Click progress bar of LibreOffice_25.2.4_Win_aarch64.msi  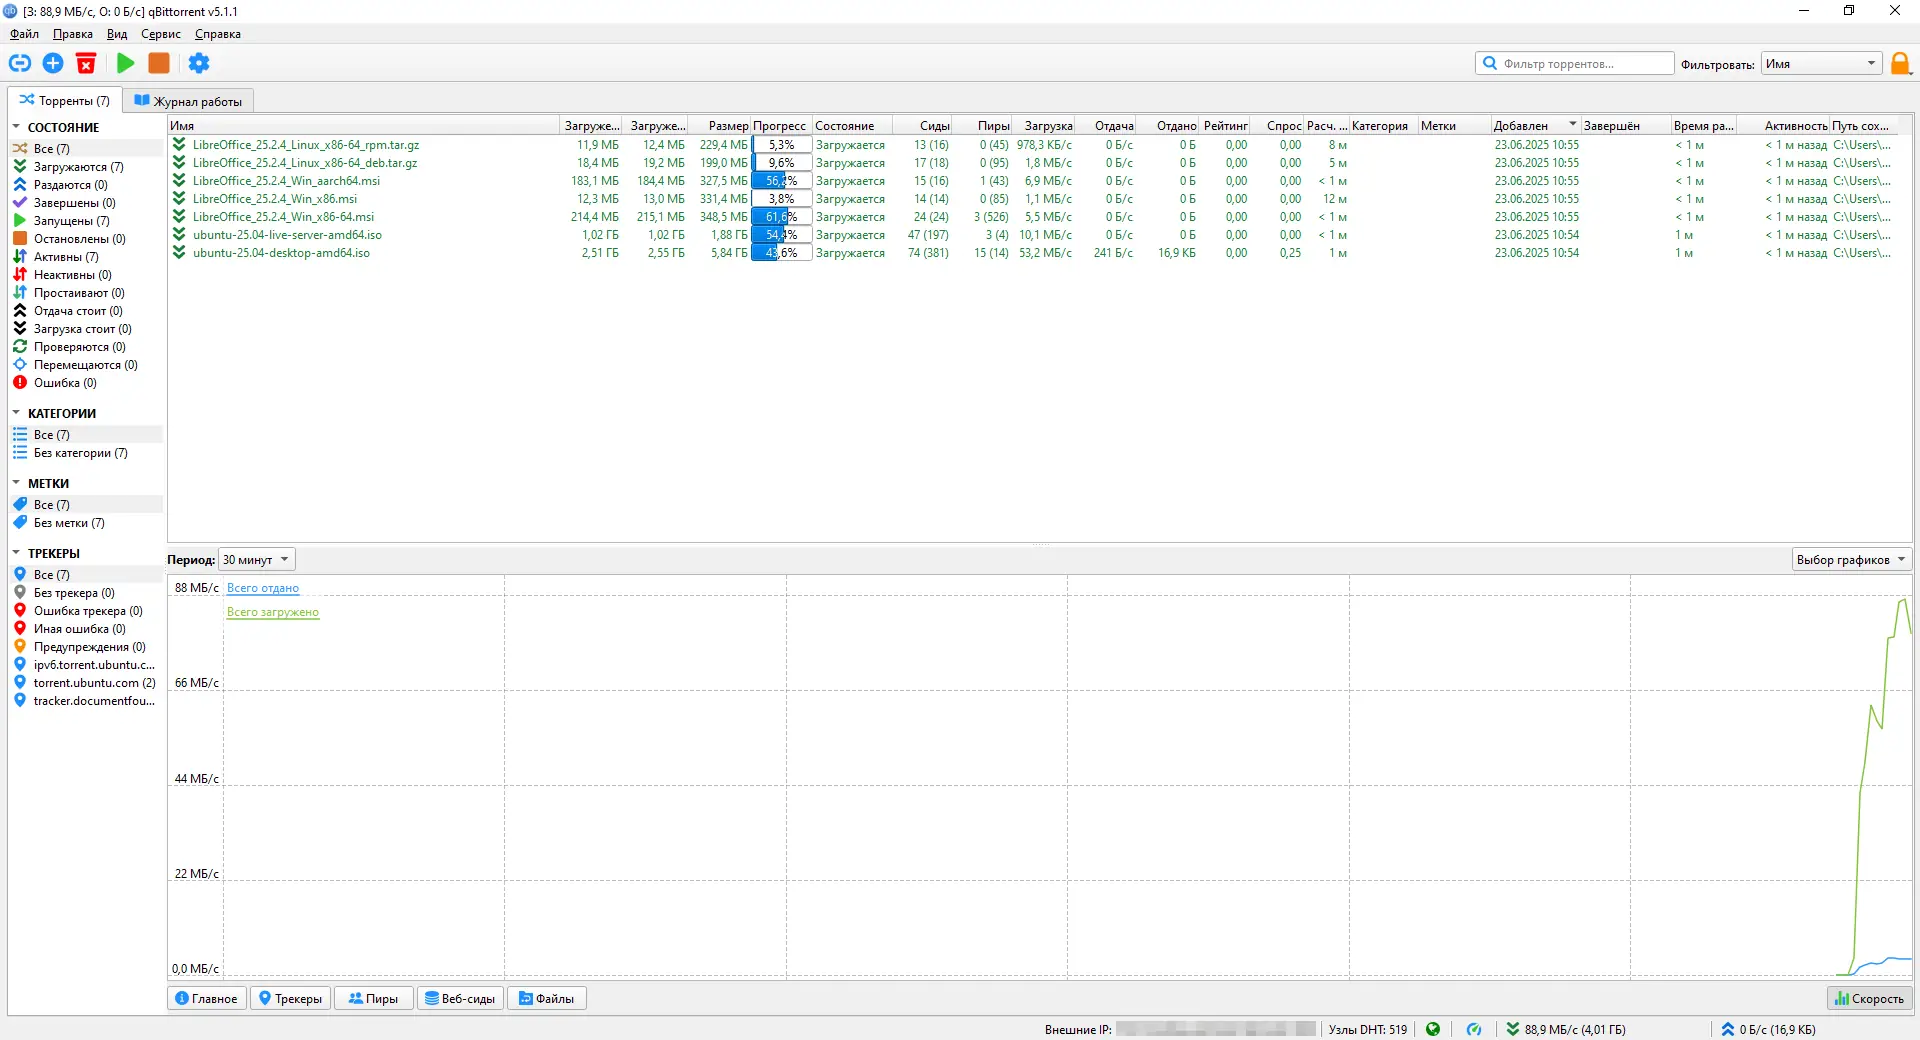pos(781,181)
